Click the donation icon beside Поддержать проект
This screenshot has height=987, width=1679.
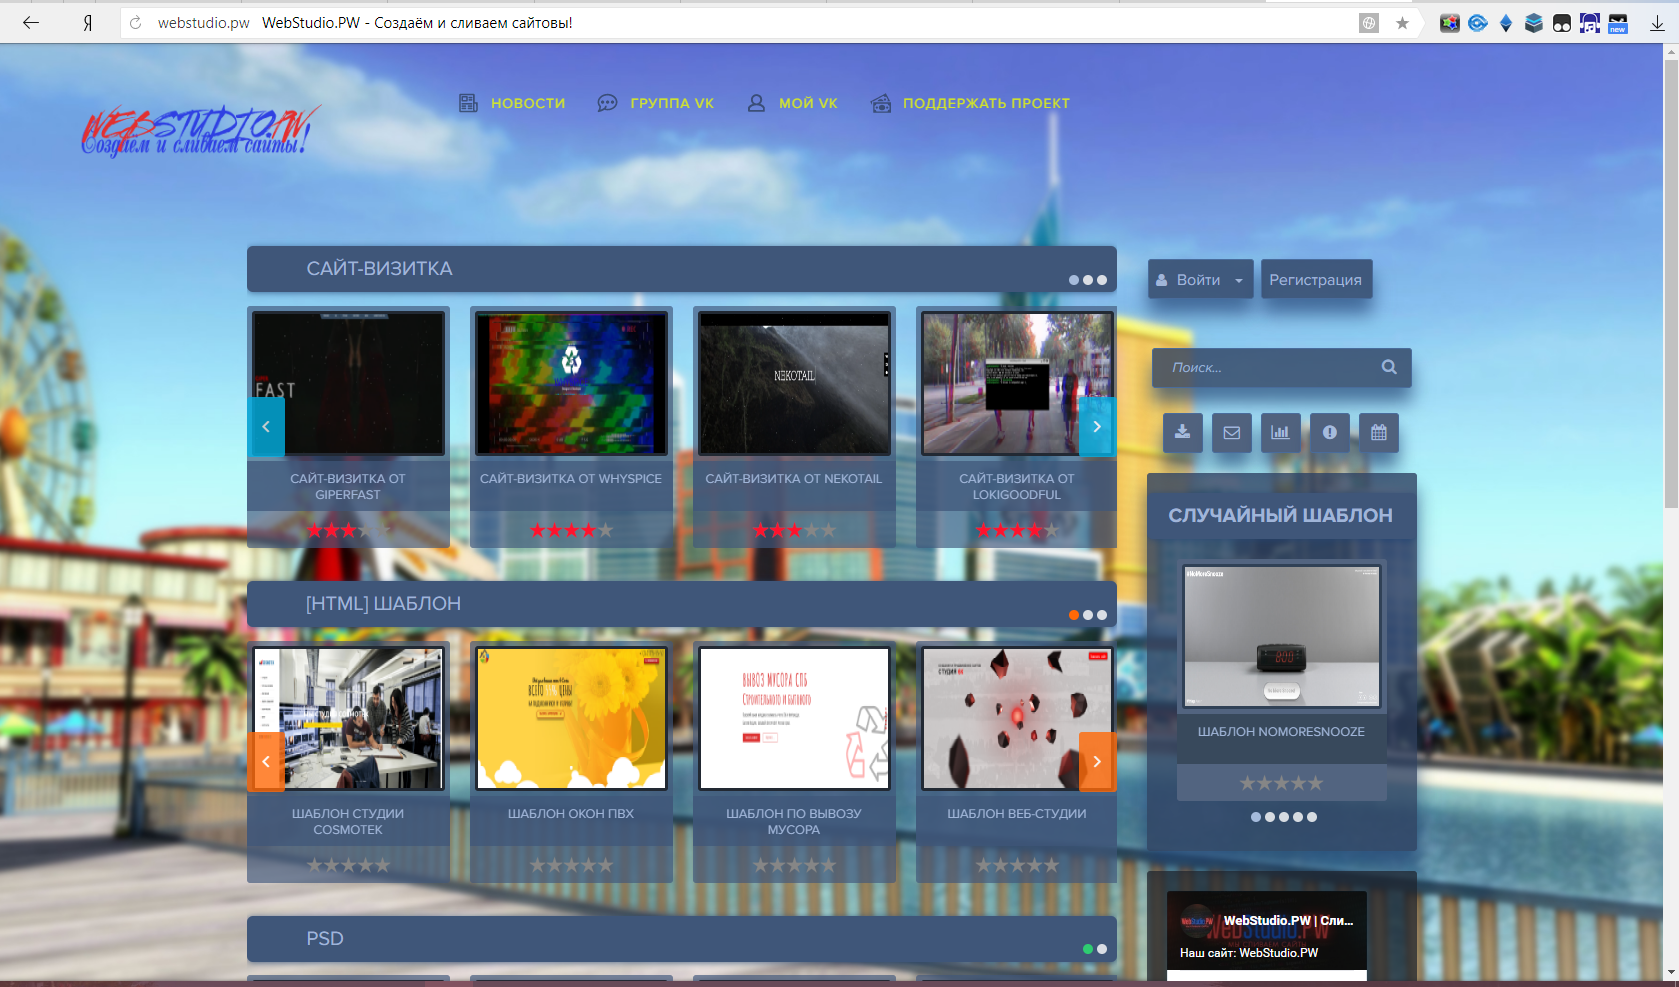point(881,103)
